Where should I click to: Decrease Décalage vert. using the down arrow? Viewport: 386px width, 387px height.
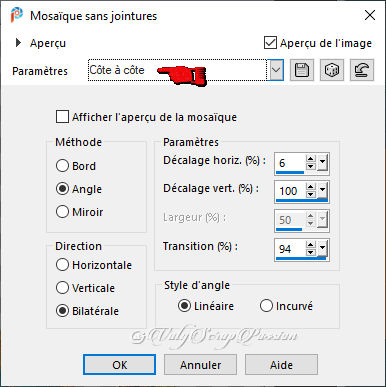[x=311, y=194]
